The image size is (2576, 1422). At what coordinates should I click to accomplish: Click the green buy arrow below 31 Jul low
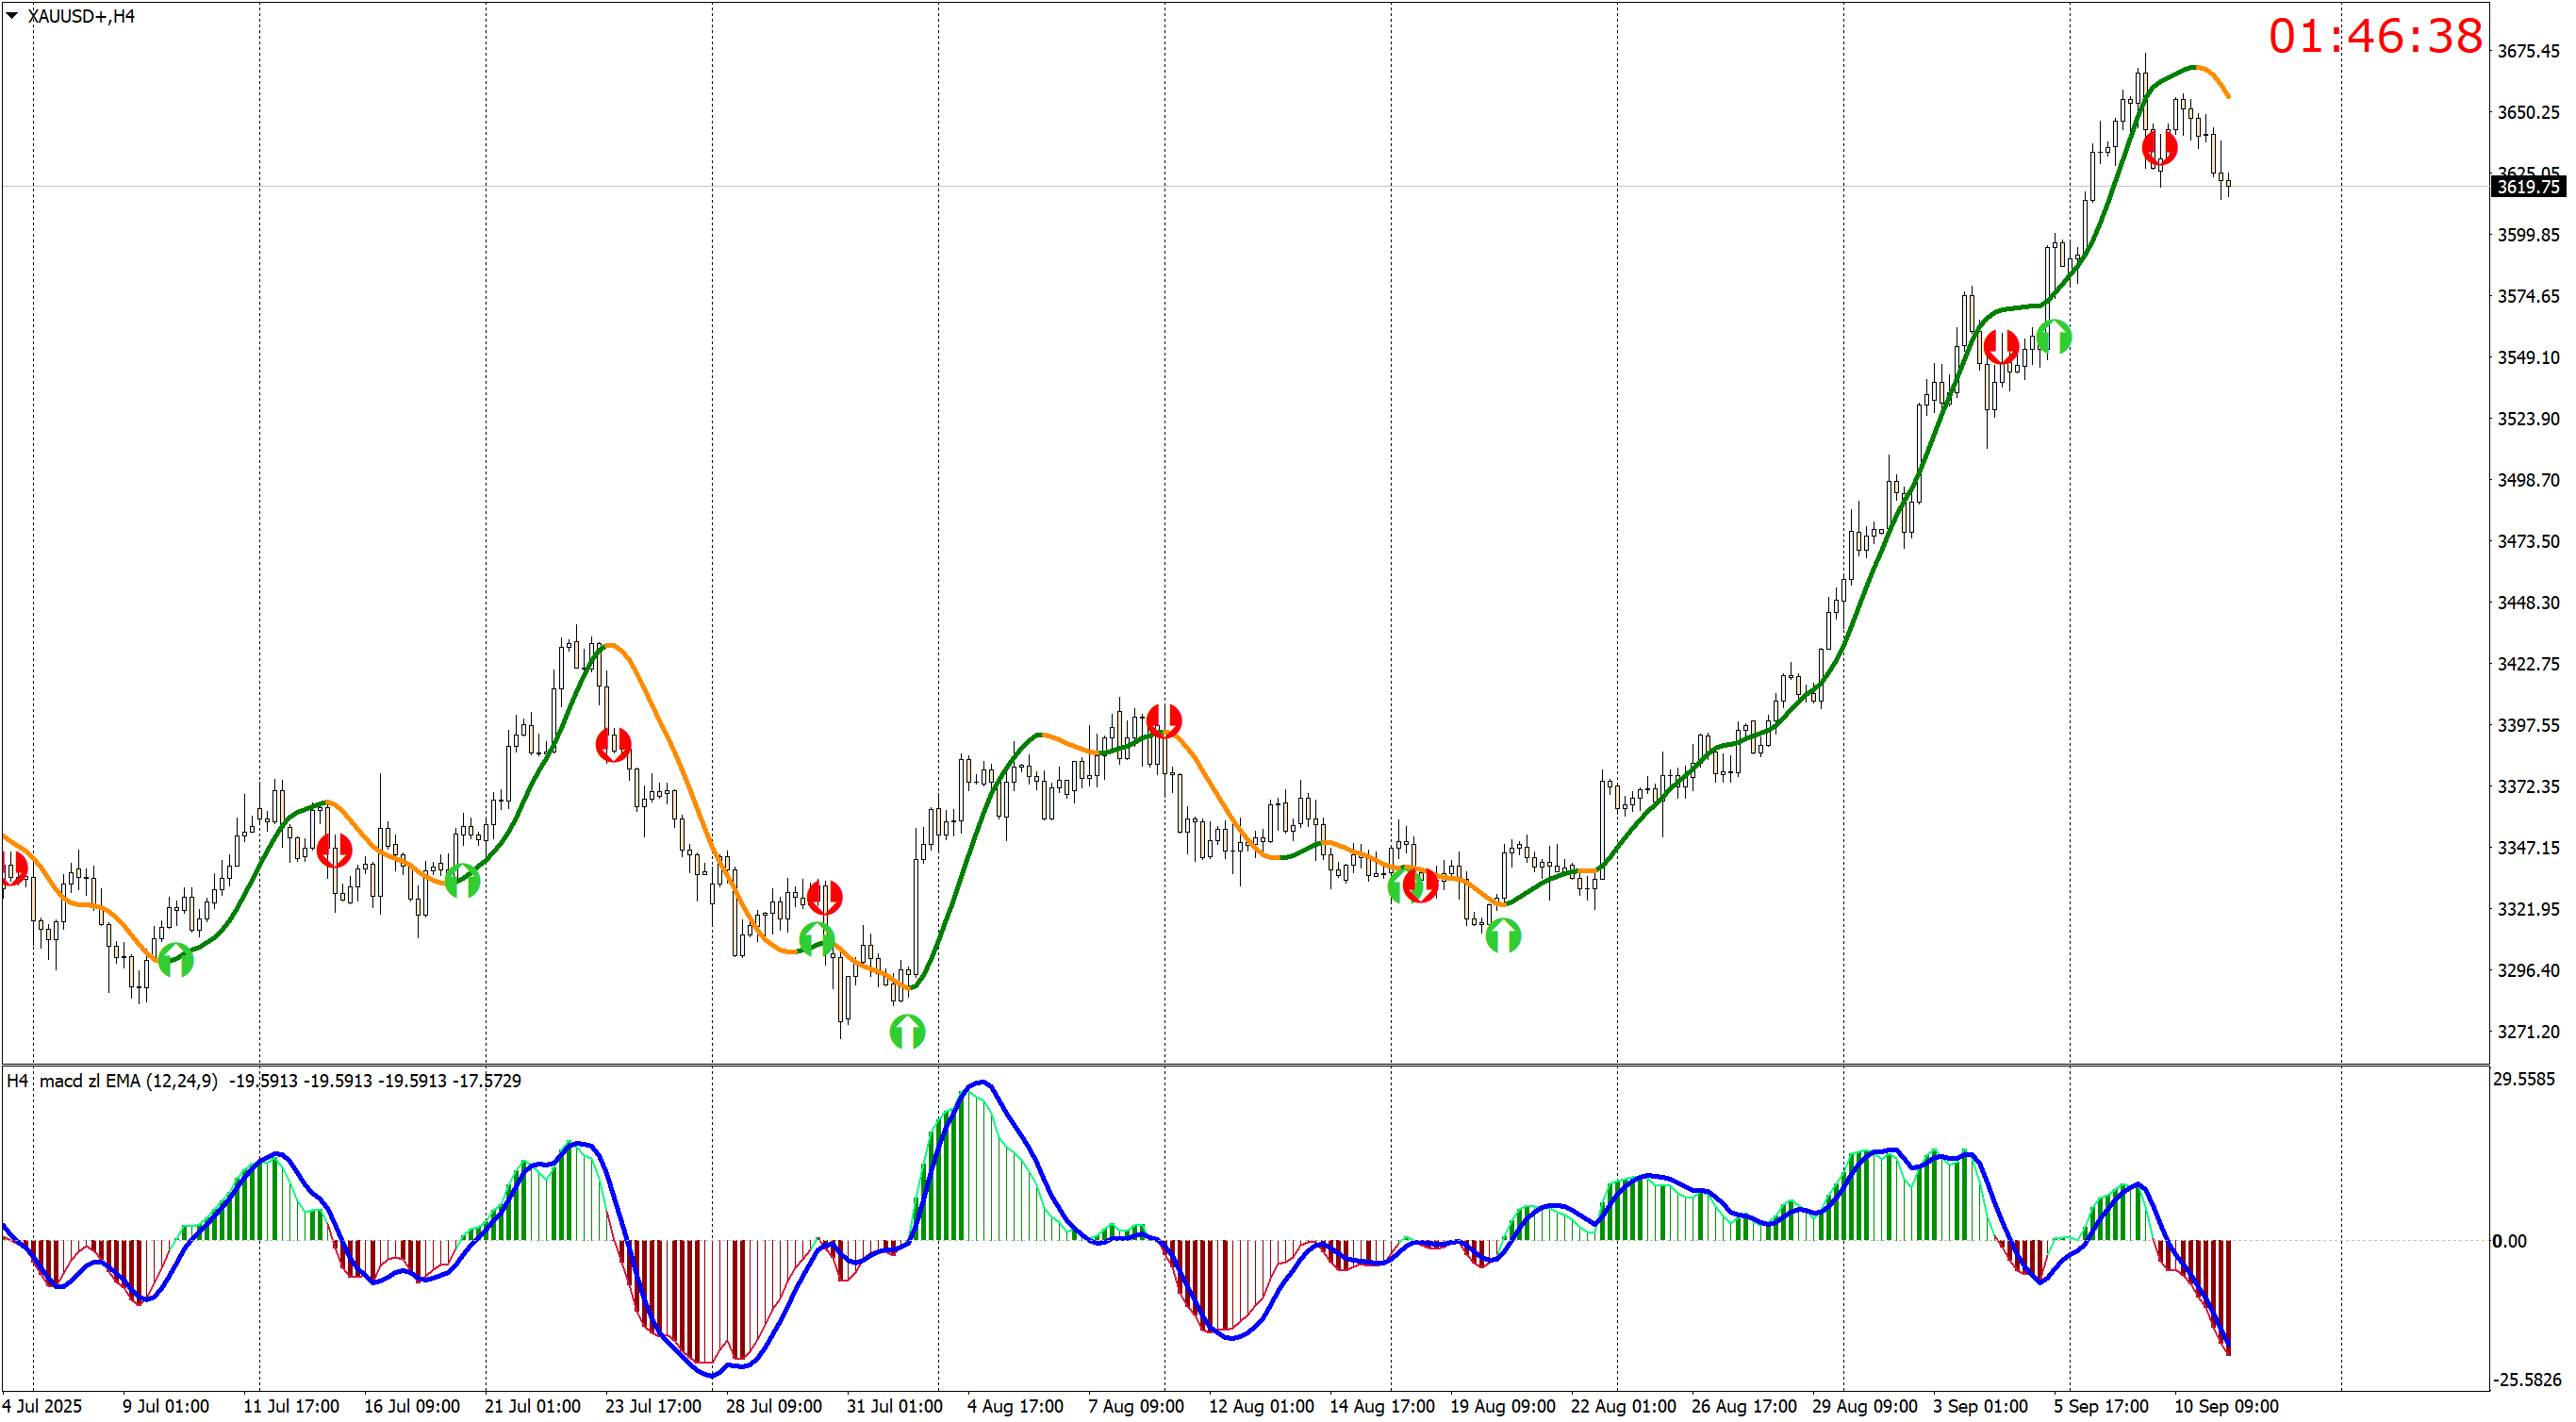click(906, 1031)
